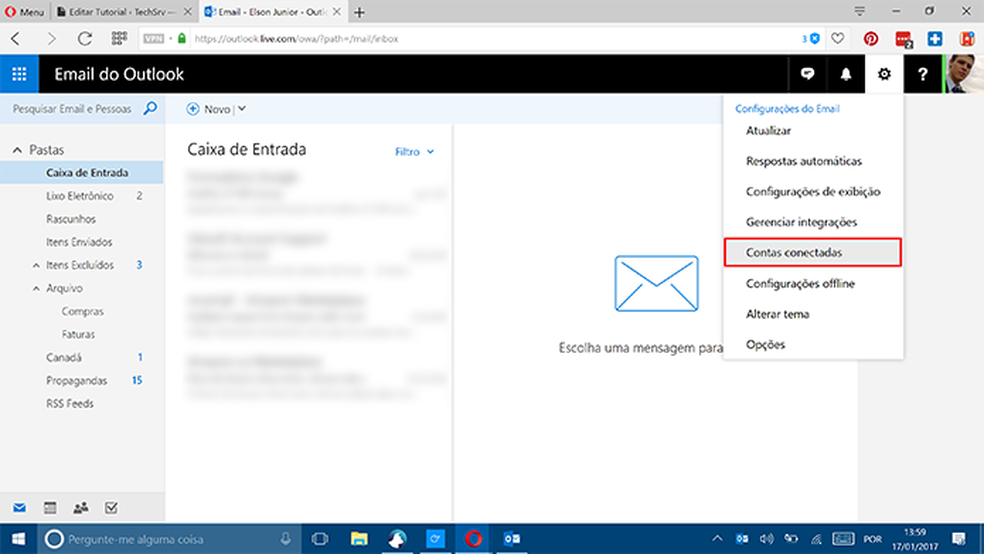The width and height of the screenshot is (984, 554).
Task: Click the Novo plus icon
Action: pos(193,109)
